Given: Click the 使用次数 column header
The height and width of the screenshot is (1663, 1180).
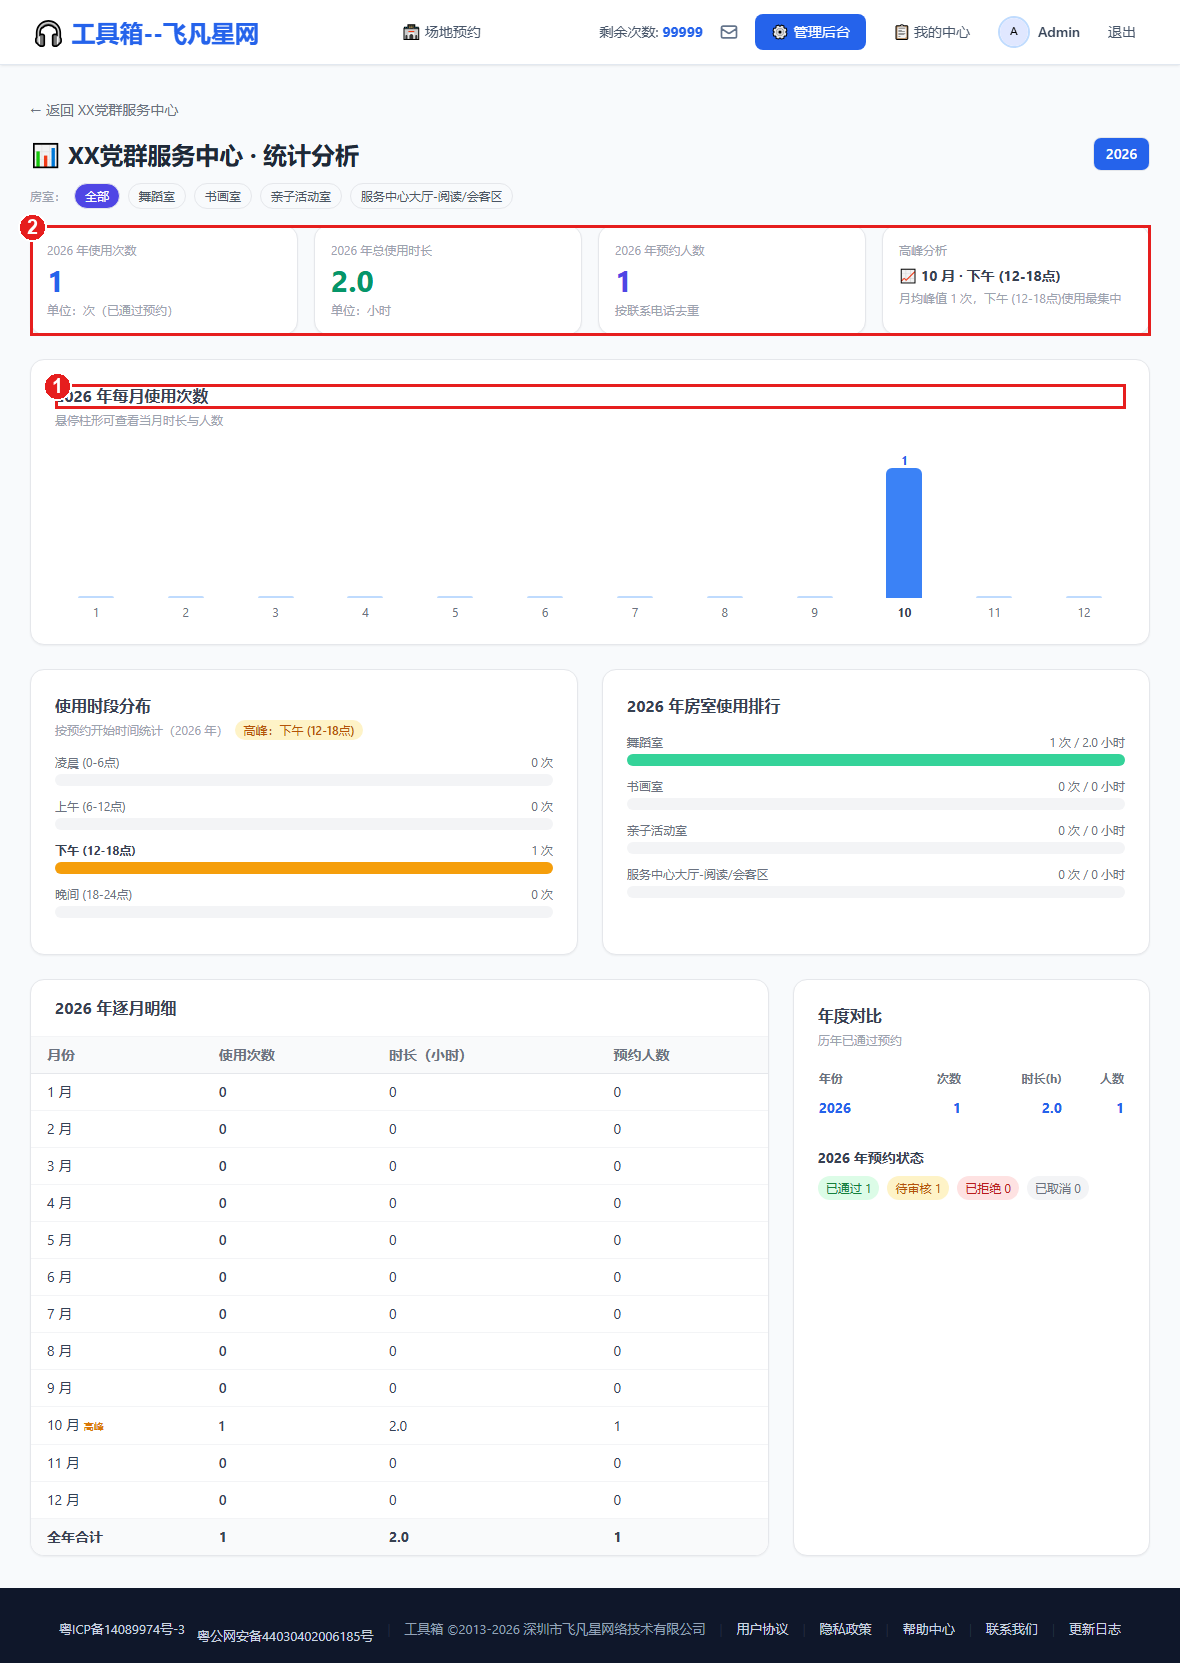Looking at the screenshot, I should 247,1055.
